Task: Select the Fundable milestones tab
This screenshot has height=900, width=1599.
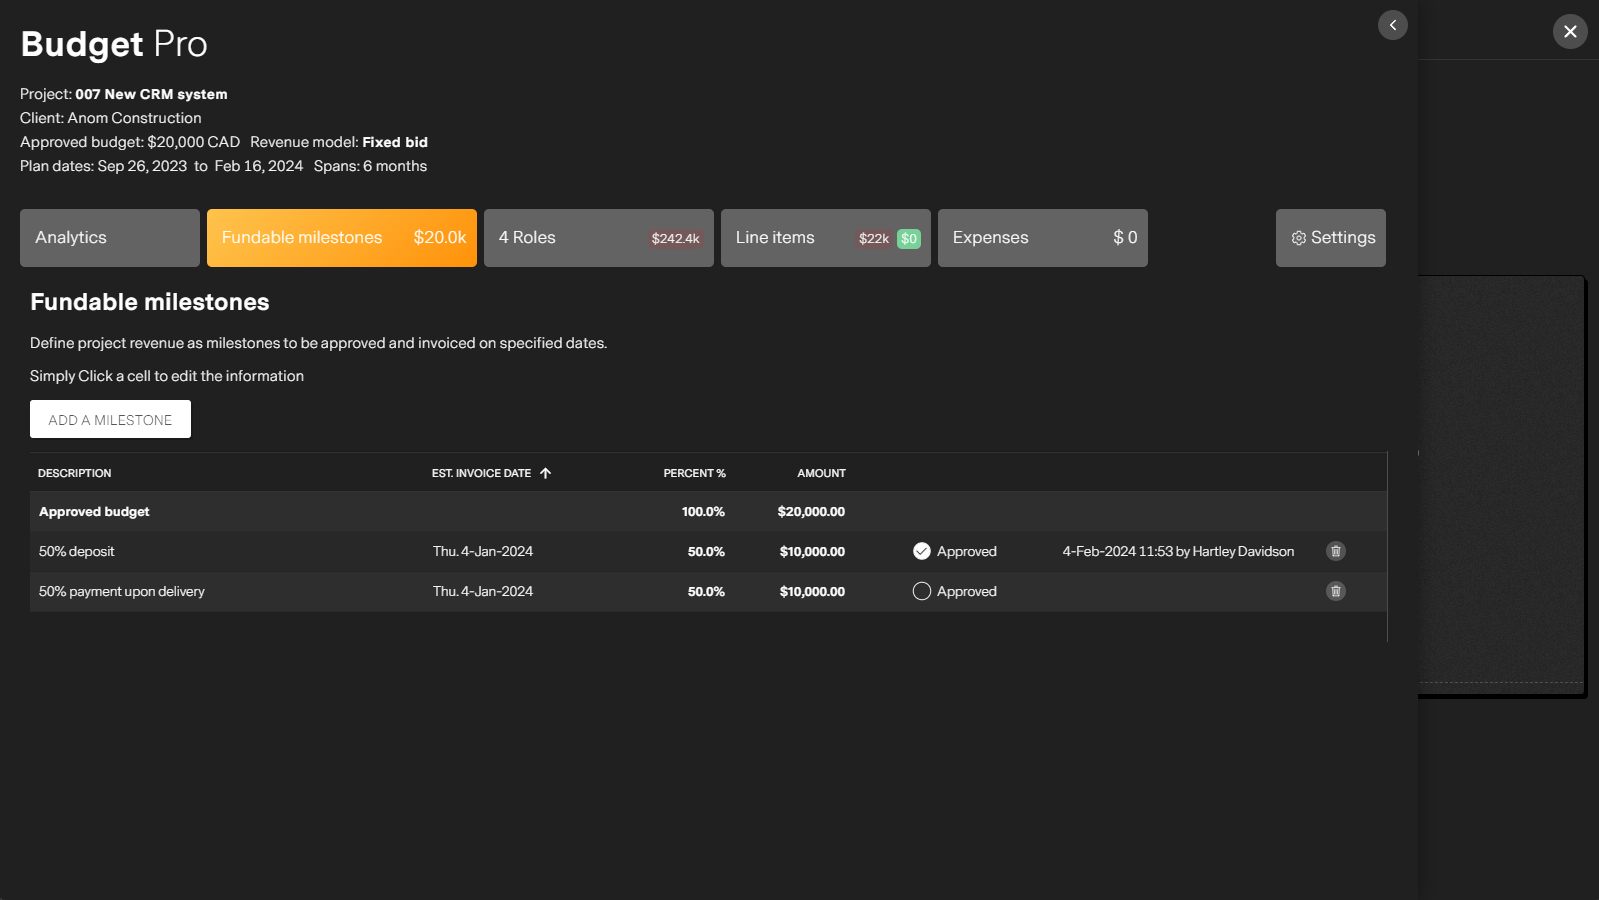Action: 342,238
